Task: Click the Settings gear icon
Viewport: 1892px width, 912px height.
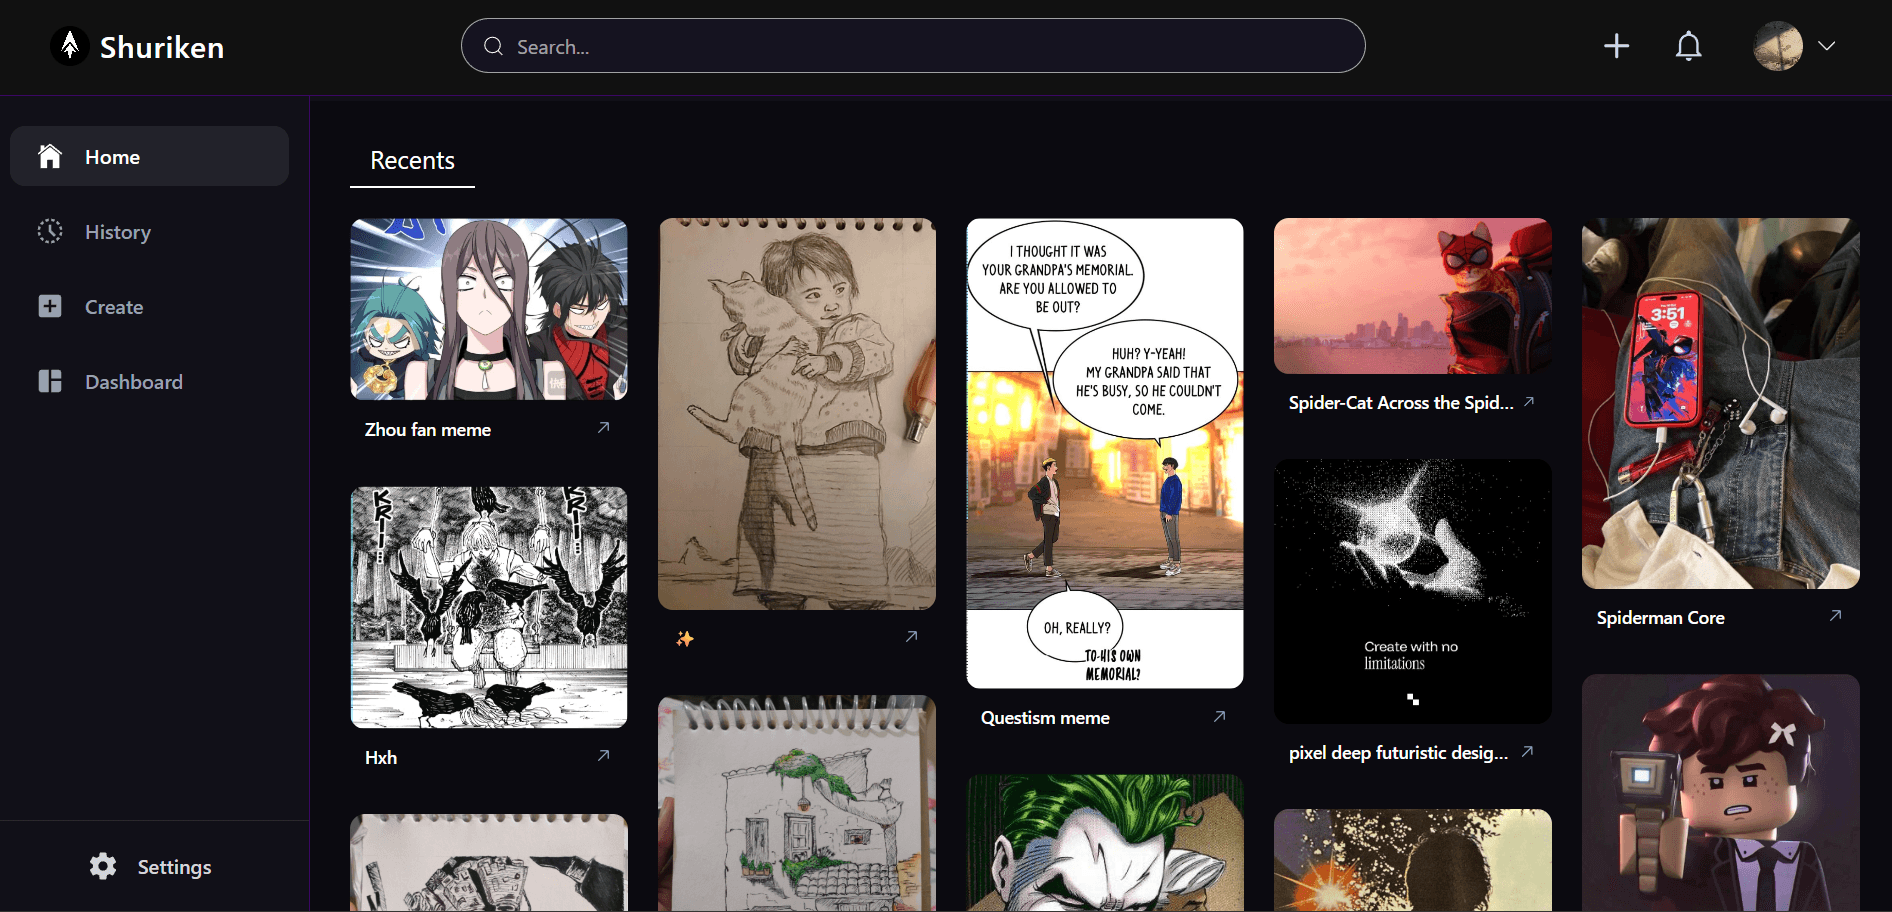Action: [103, 866]
